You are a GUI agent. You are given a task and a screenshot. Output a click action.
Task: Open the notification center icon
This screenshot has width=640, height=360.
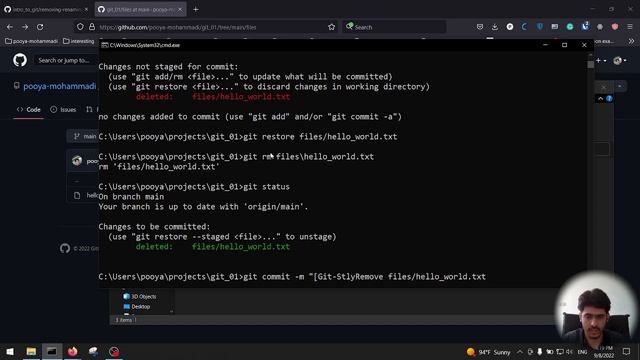(627, 352)
